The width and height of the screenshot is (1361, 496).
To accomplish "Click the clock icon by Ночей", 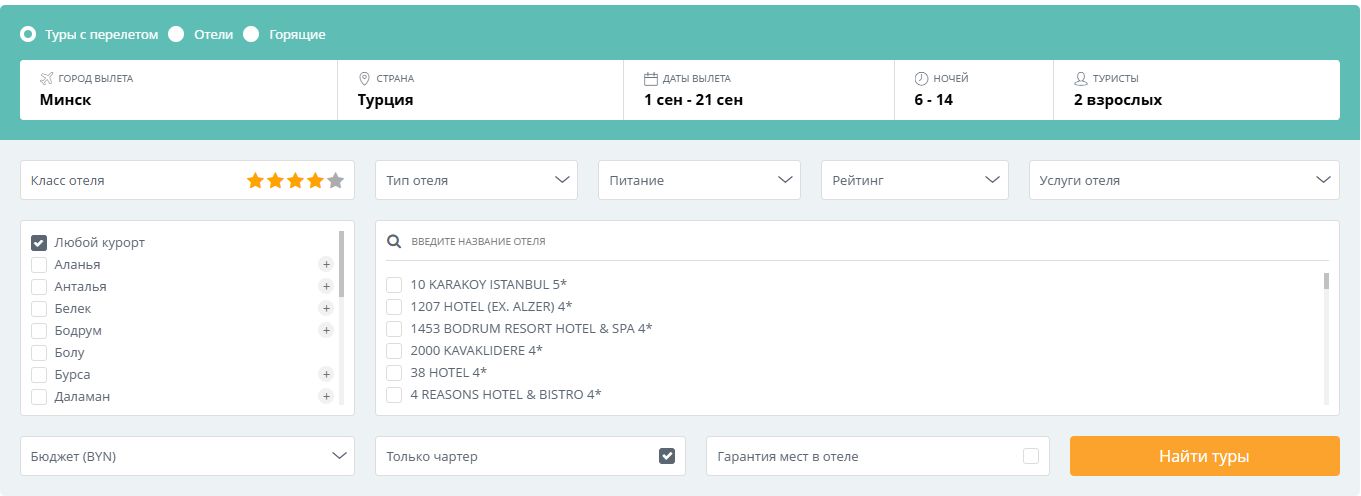I will coord(921,78).
